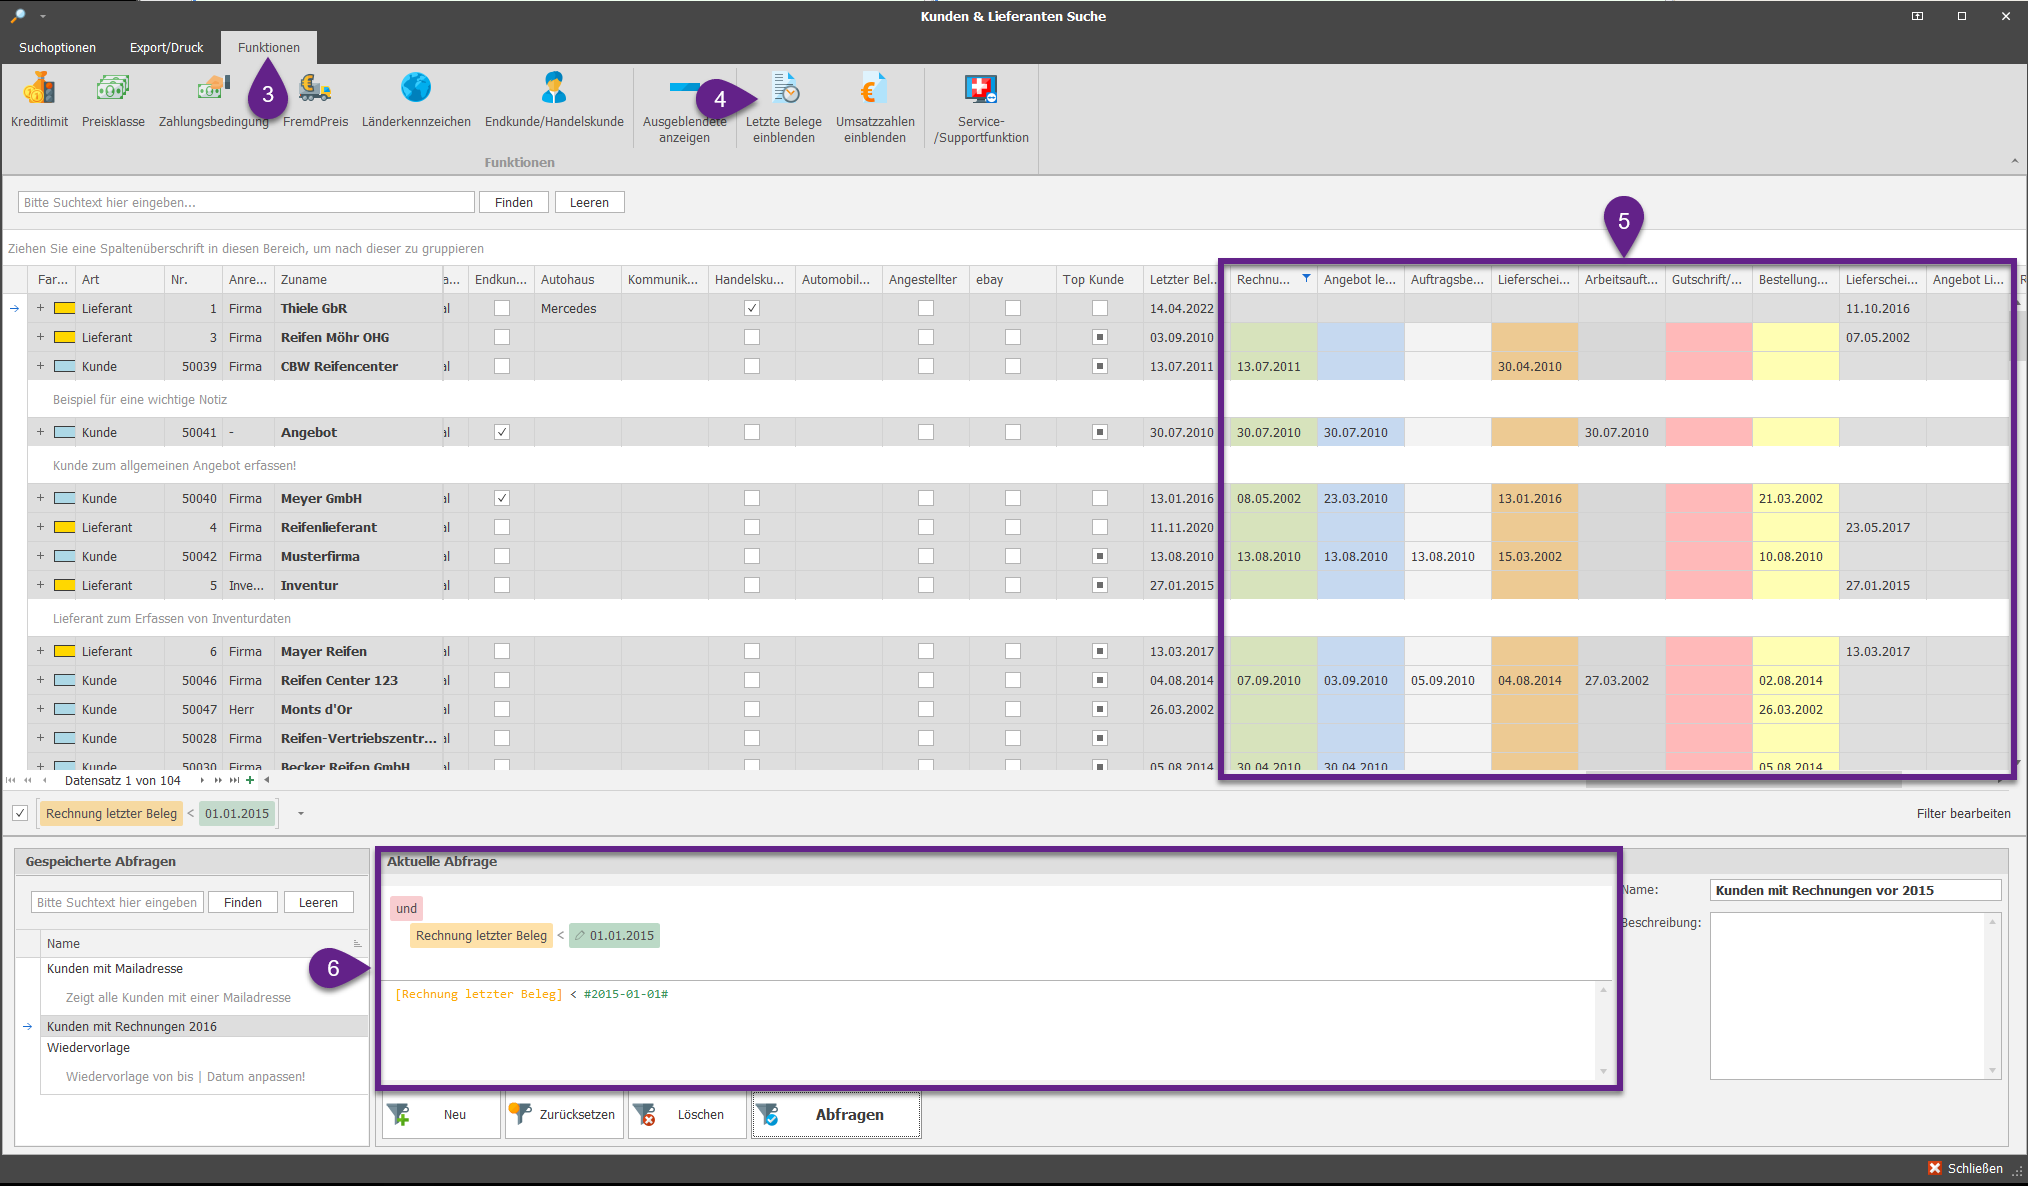This screenshot has width=2028, height=1186.
Task: Open Filter bearbeiten link
Action: click(x=1963, y=813)
